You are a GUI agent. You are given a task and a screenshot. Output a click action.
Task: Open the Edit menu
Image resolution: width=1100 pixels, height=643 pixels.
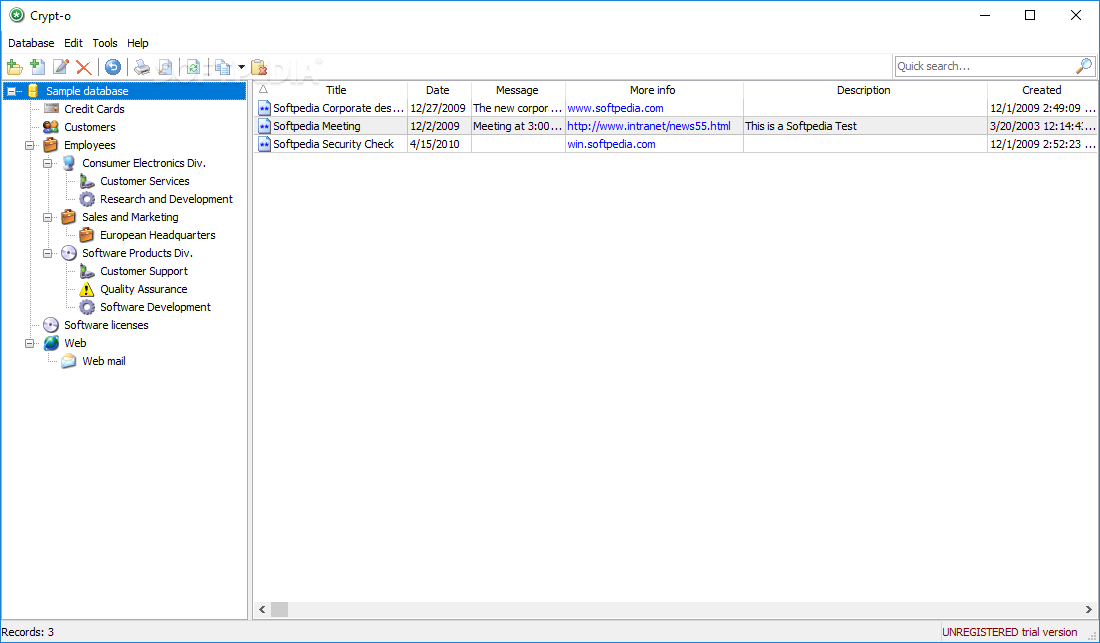73,43
